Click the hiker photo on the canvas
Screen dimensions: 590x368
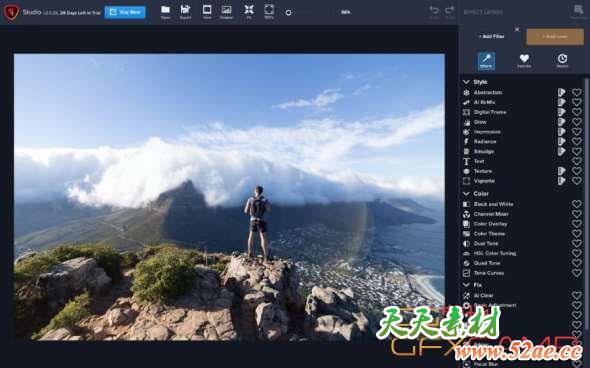coord(229,197)
